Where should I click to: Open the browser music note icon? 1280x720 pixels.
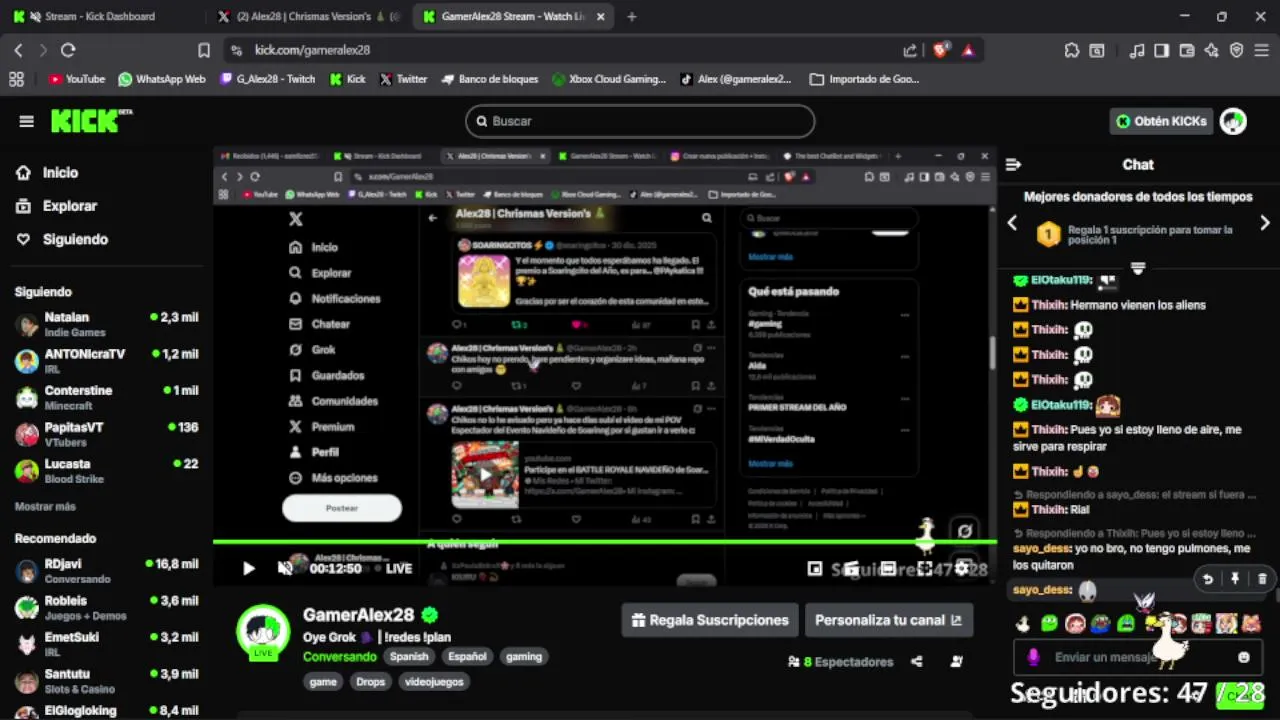[1137, 50]
